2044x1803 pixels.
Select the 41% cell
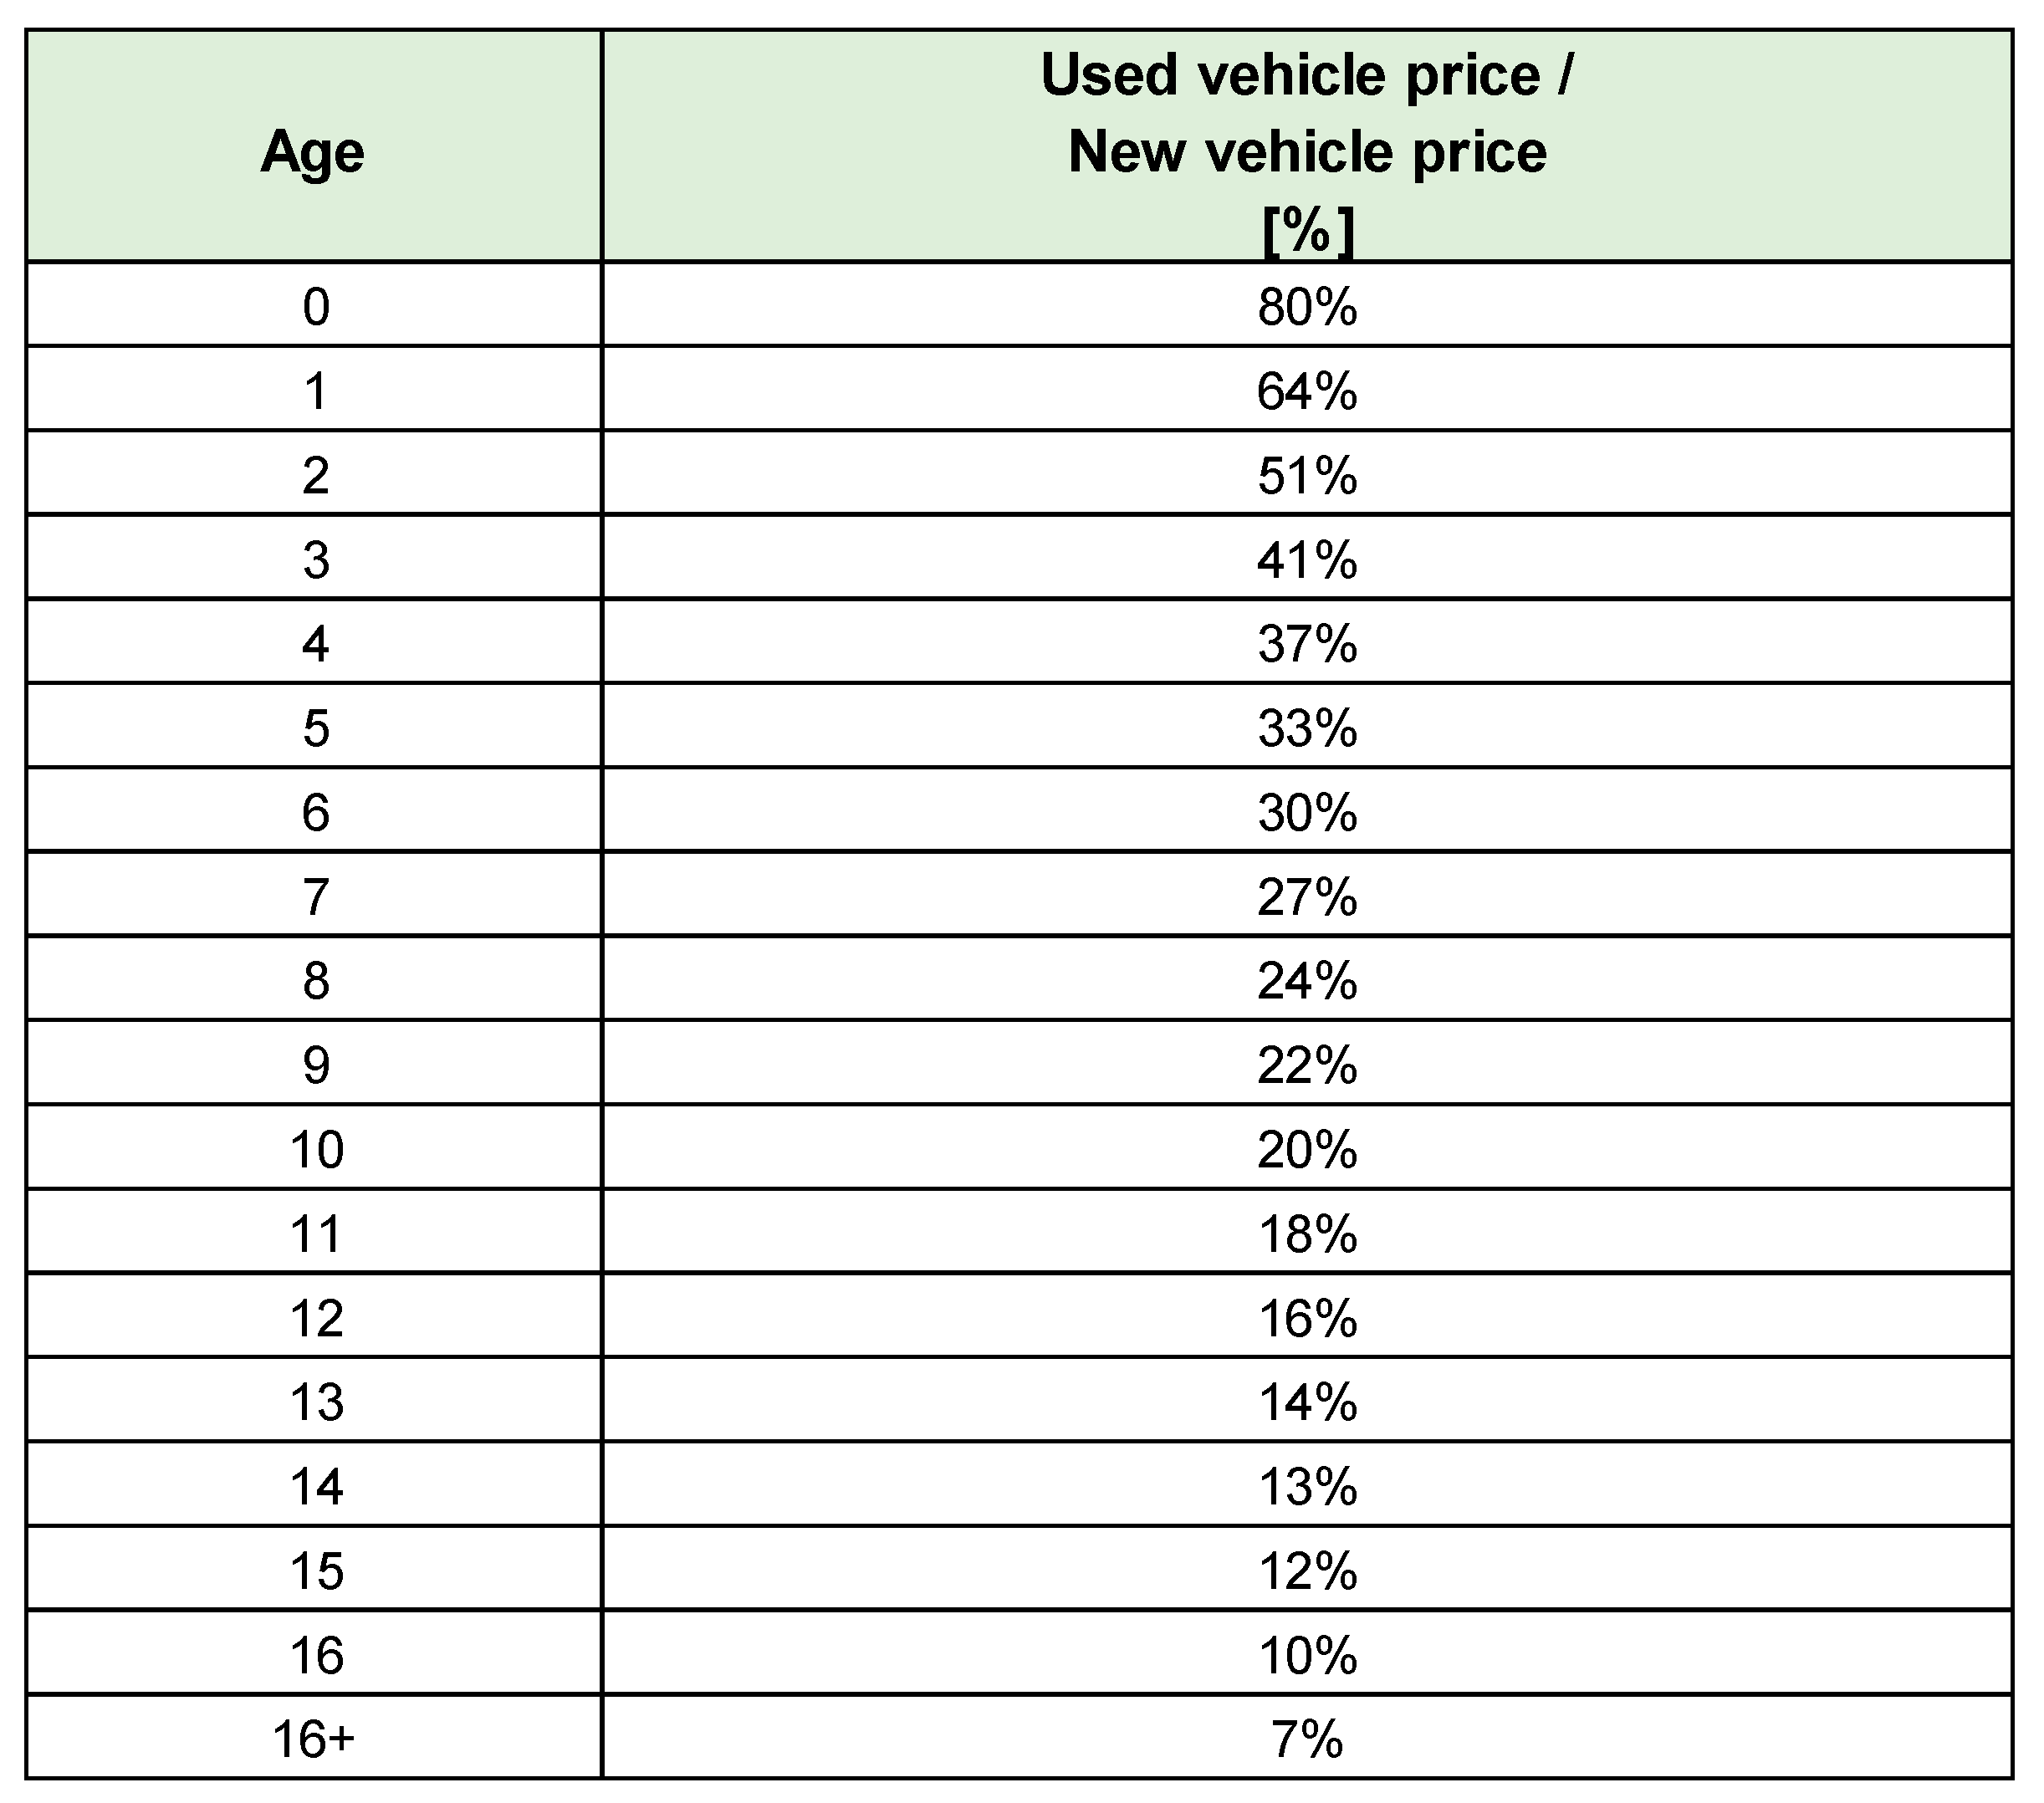(1307, 560)
